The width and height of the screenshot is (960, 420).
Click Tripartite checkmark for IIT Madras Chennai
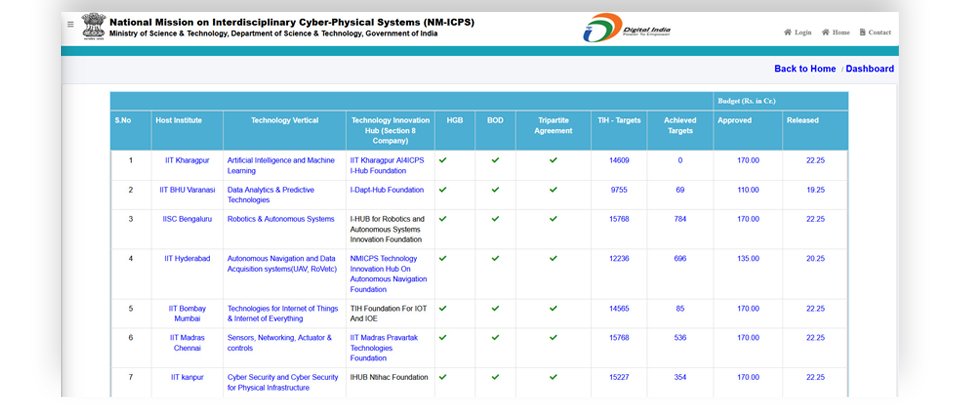click(553, 337)
